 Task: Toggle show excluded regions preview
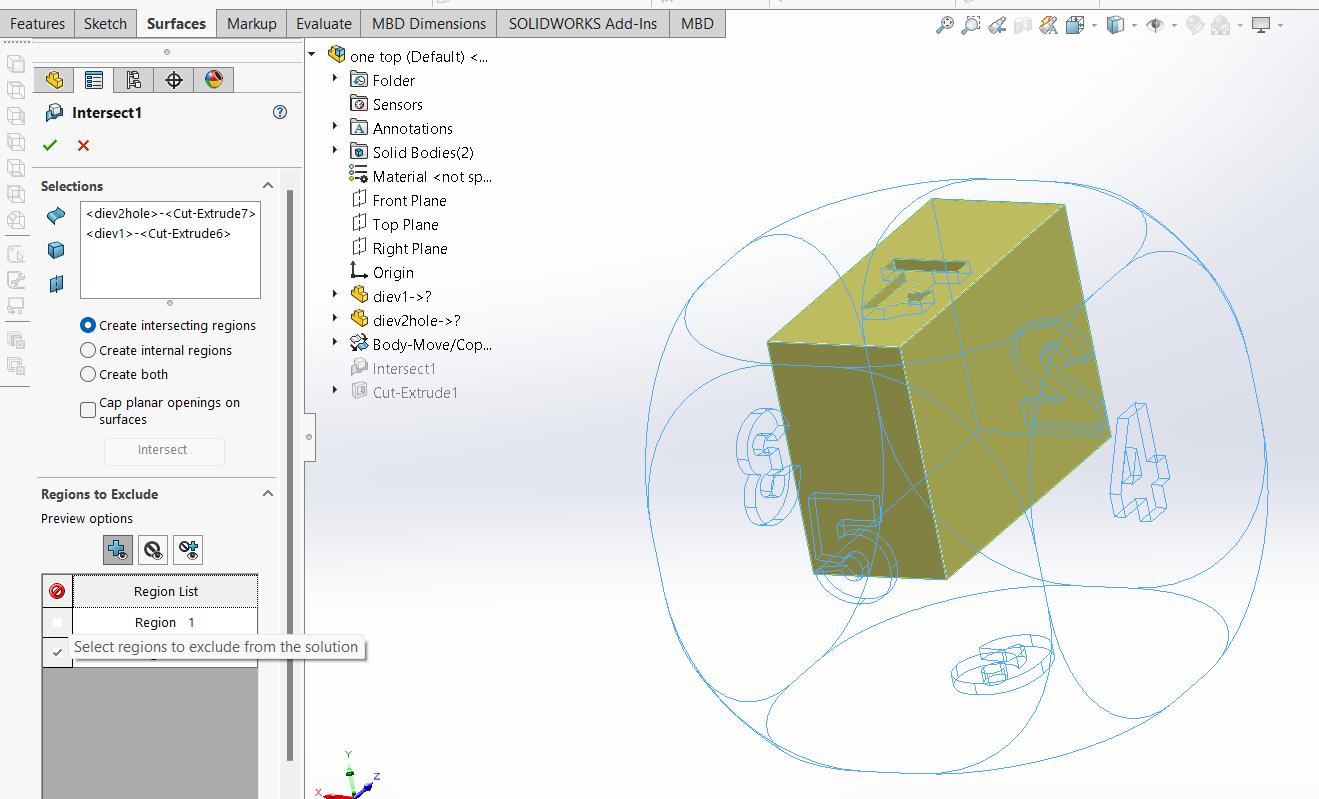pos(153,550)
